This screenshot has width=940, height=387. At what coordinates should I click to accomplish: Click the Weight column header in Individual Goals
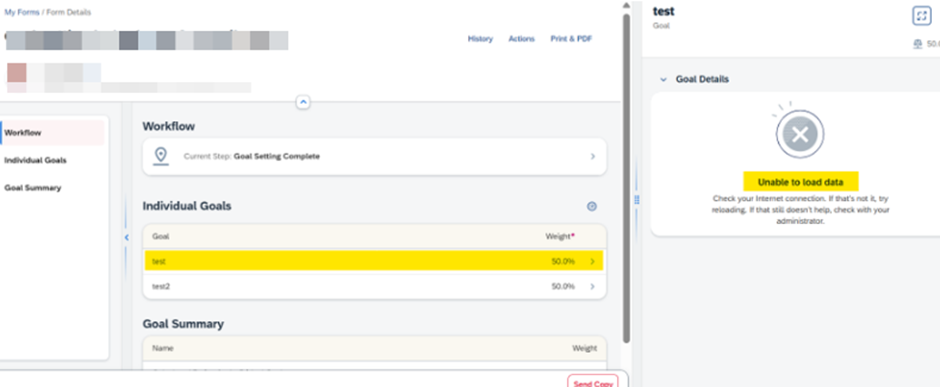[x=559, y=237]
